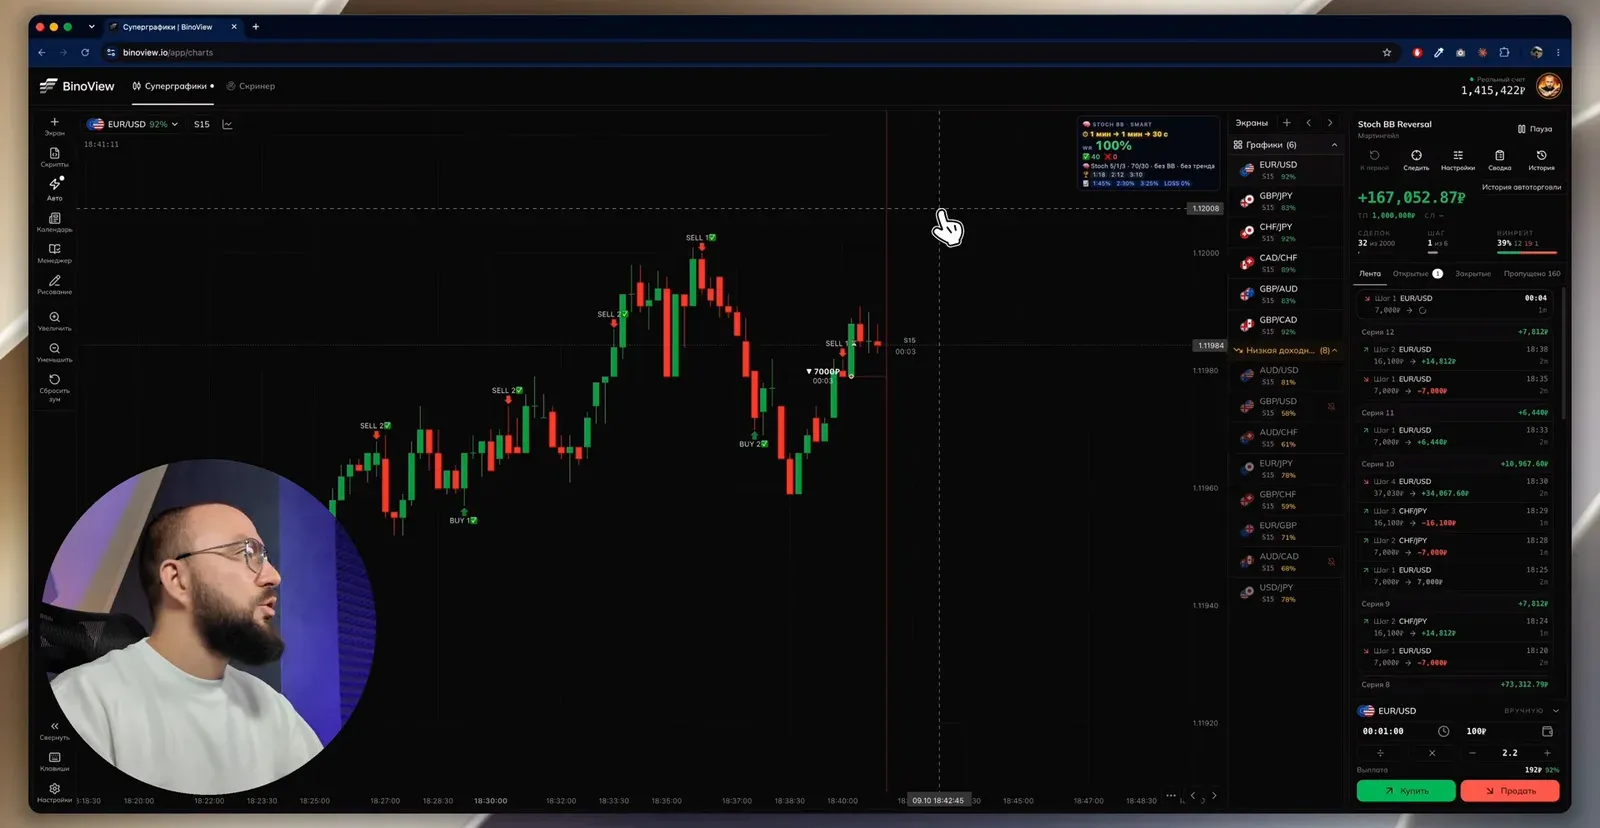Screen dimensions: 1600x828
Task: Switch to the Пропущено 160 tab
Action: click(x=1532, y=273)
